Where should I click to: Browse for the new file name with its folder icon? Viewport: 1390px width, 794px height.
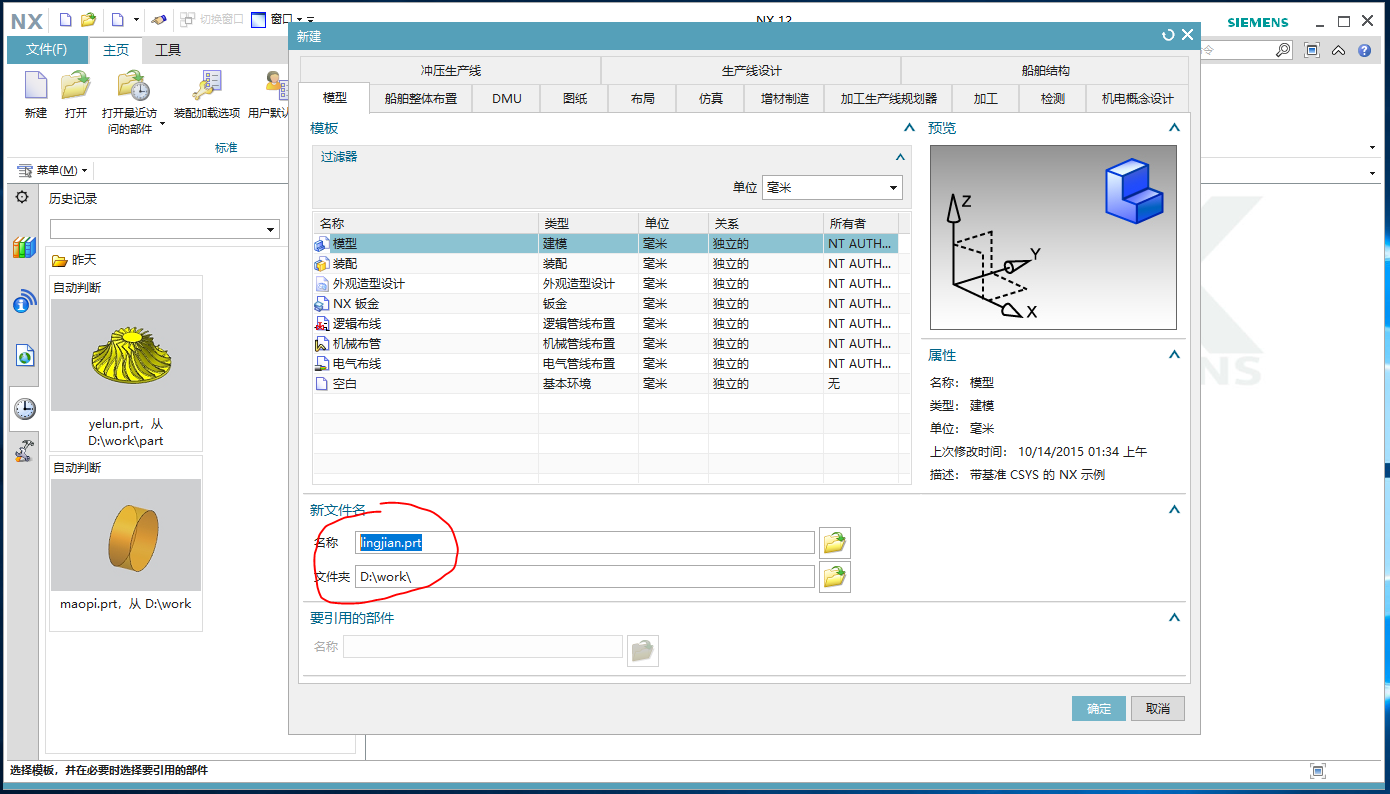(x=834, y=543)
